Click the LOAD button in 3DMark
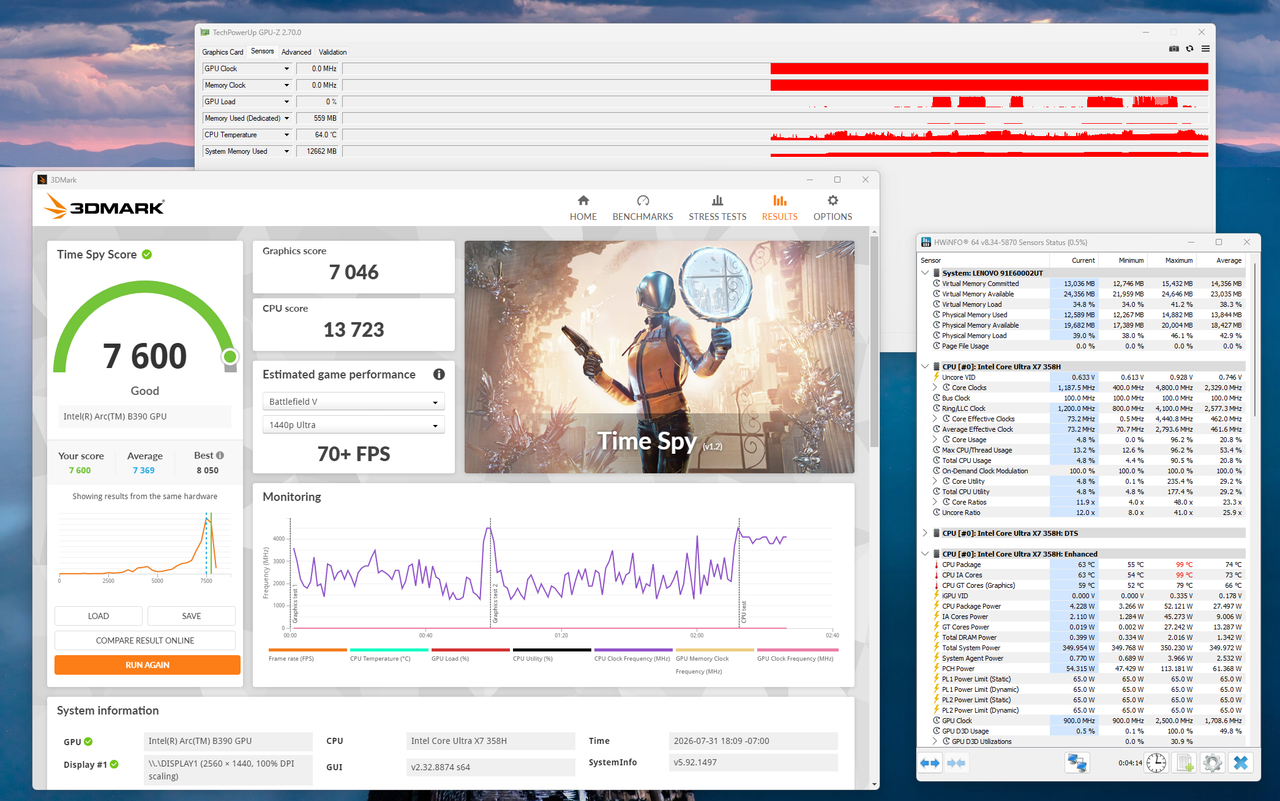 (99, 616)
